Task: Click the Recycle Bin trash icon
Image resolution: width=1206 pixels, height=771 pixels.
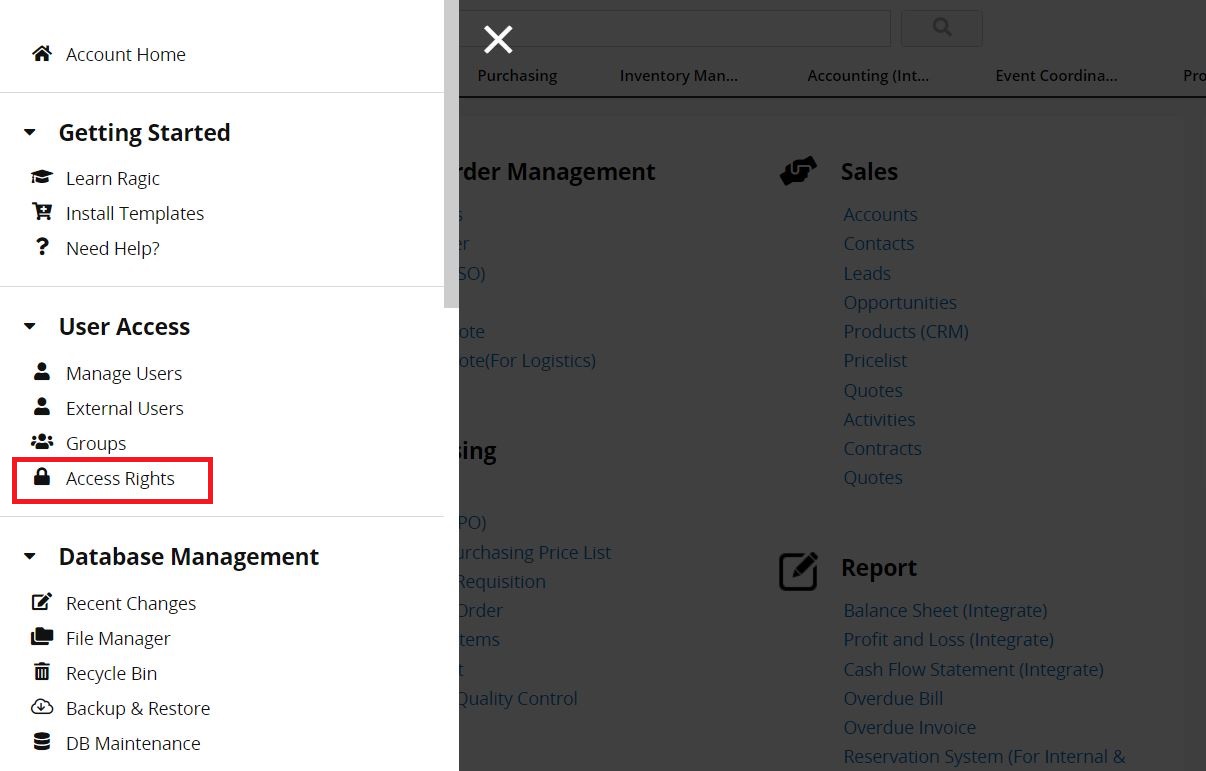Action: [x=41, y=672]
